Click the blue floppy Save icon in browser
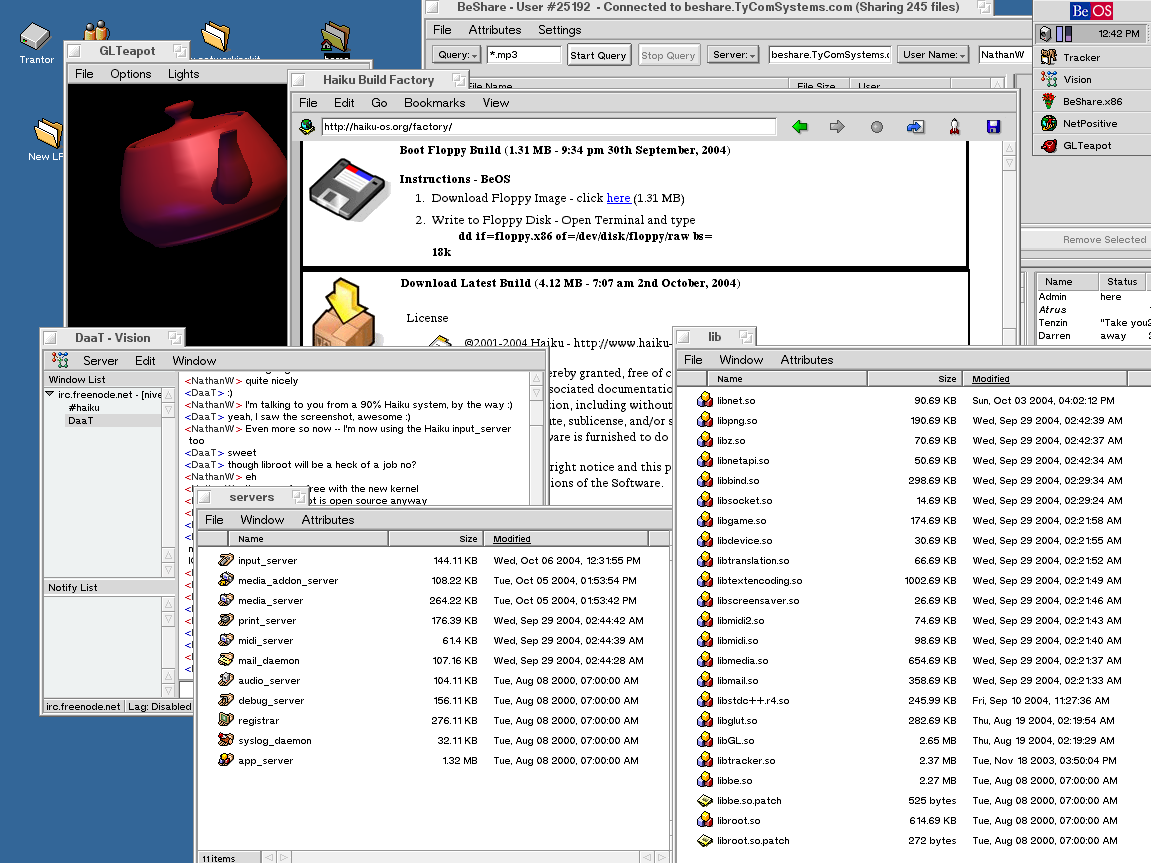The width and height of the screenshot is (1152, 864). (993, 127)
